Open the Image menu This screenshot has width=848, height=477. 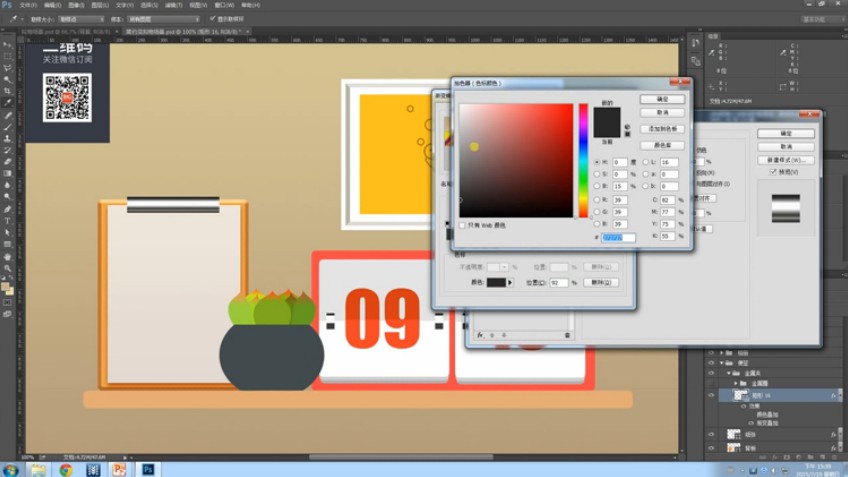point(76,5)
